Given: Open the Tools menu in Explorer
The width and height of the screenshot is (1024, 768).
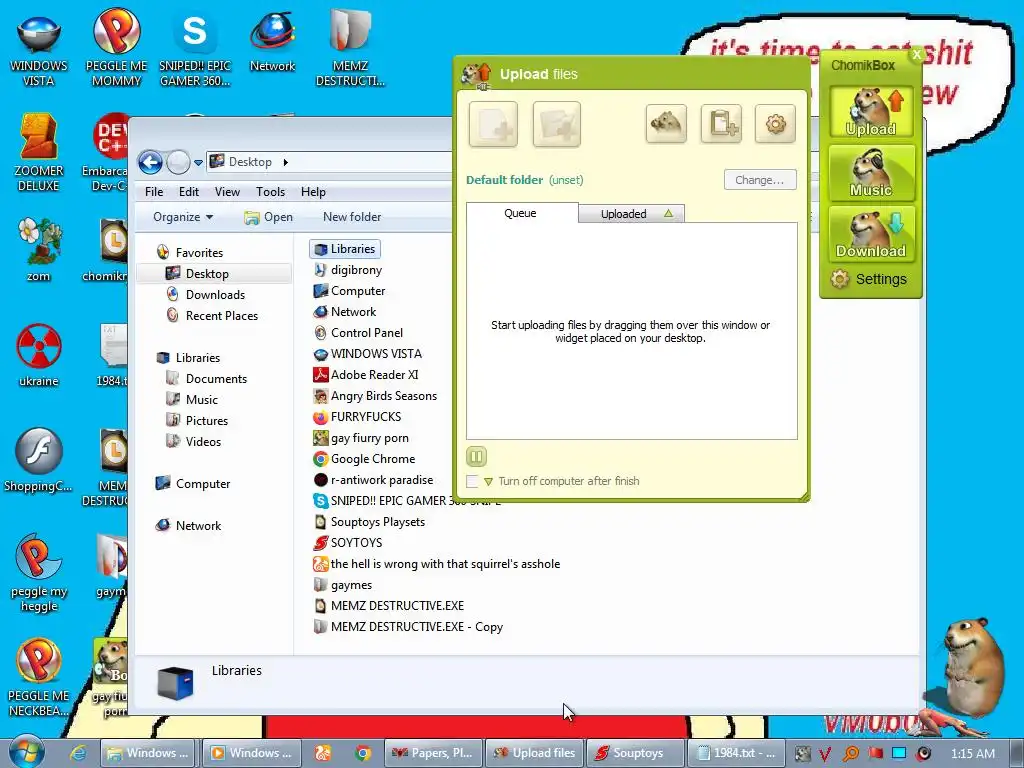Looking at the screenshot, I should click(270, 191).
